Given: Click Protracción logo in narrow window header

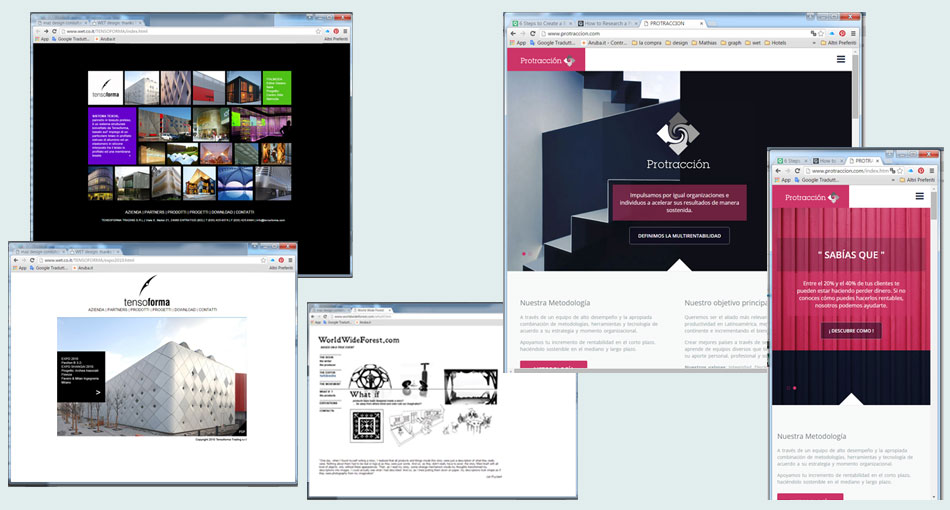Looking at the screenshot, I should pyautogui.click(x=812, y=197).
